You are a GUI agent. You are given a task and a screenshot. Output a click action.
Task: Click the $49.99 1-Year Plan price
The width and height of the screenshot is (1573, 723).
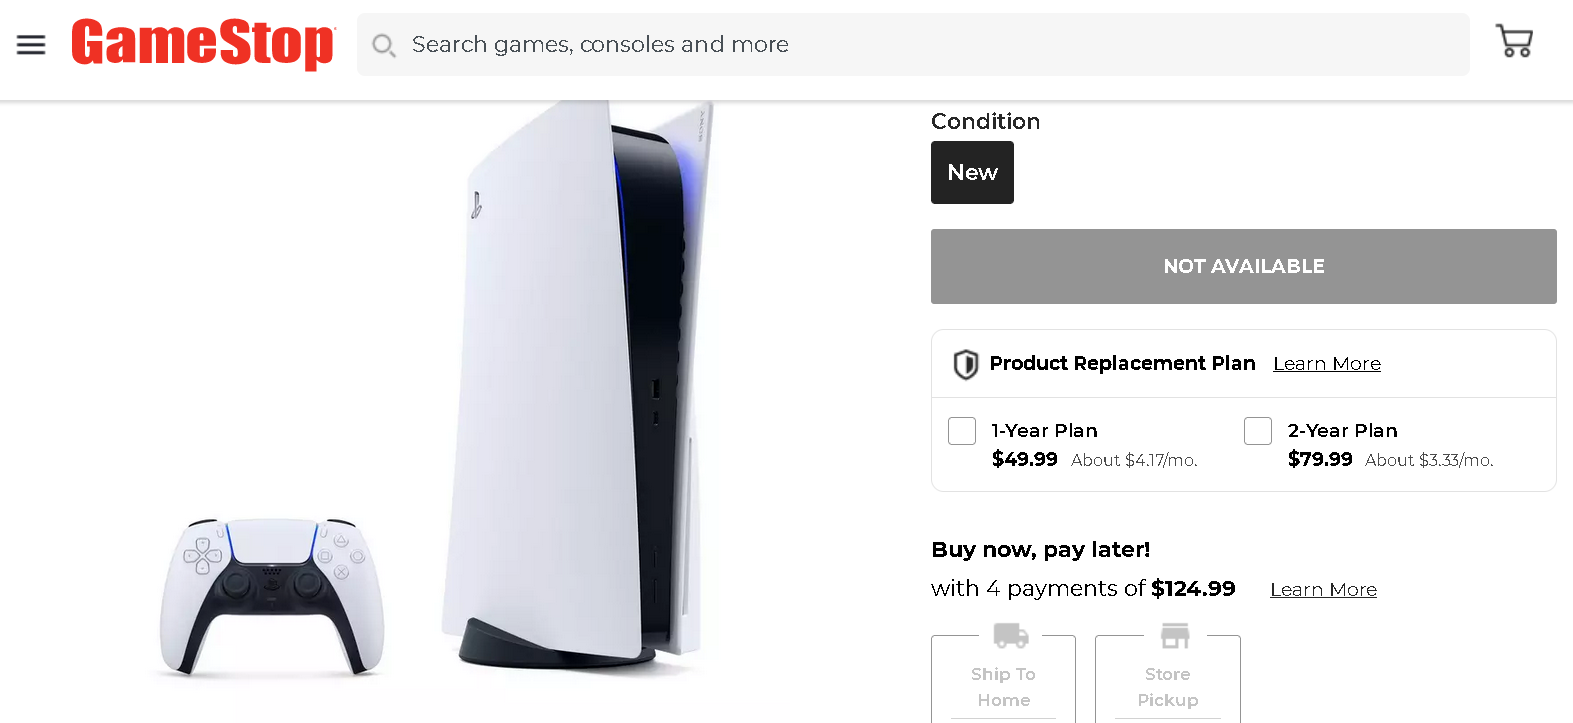[x=1024, y=459]
